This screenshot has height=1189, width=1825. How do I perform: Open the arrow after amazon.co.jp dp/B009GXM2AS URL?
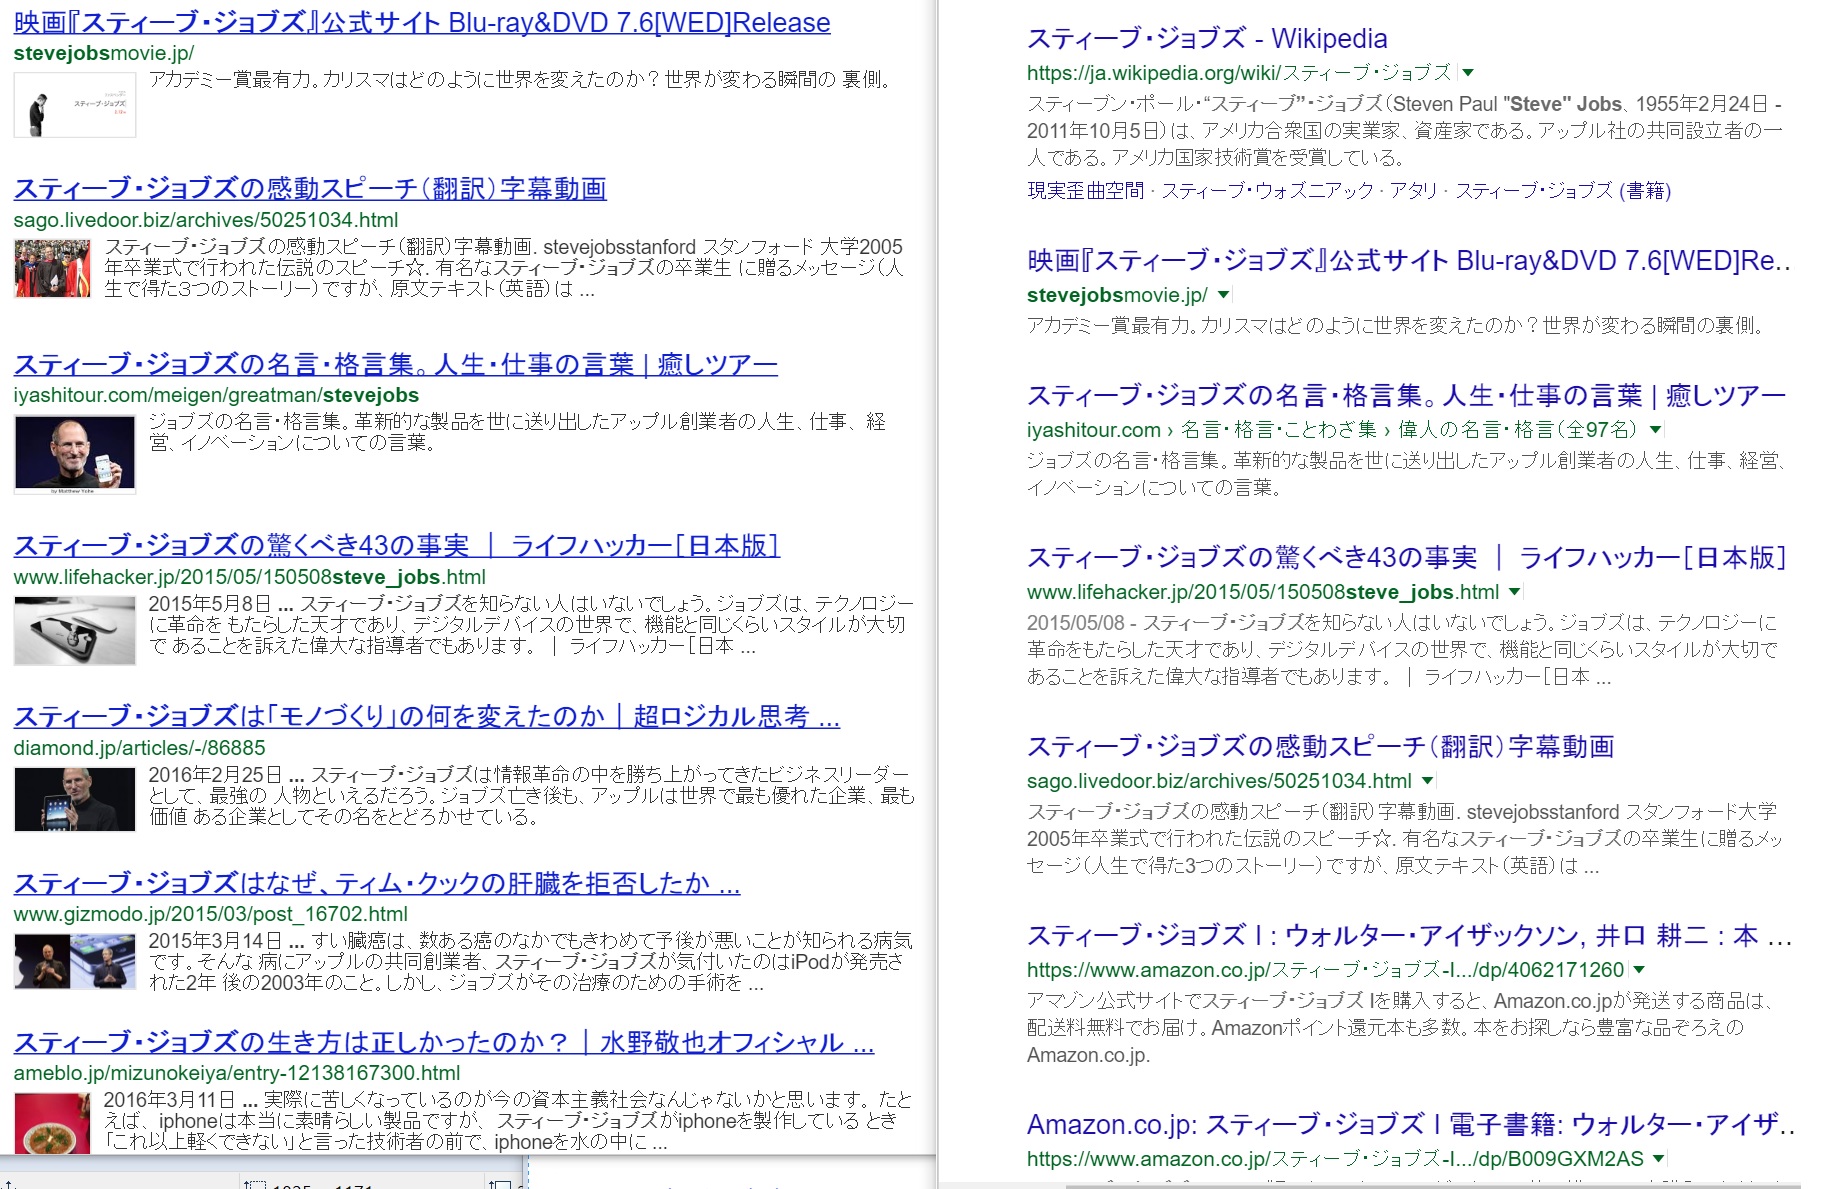tap(1658, 1158)
